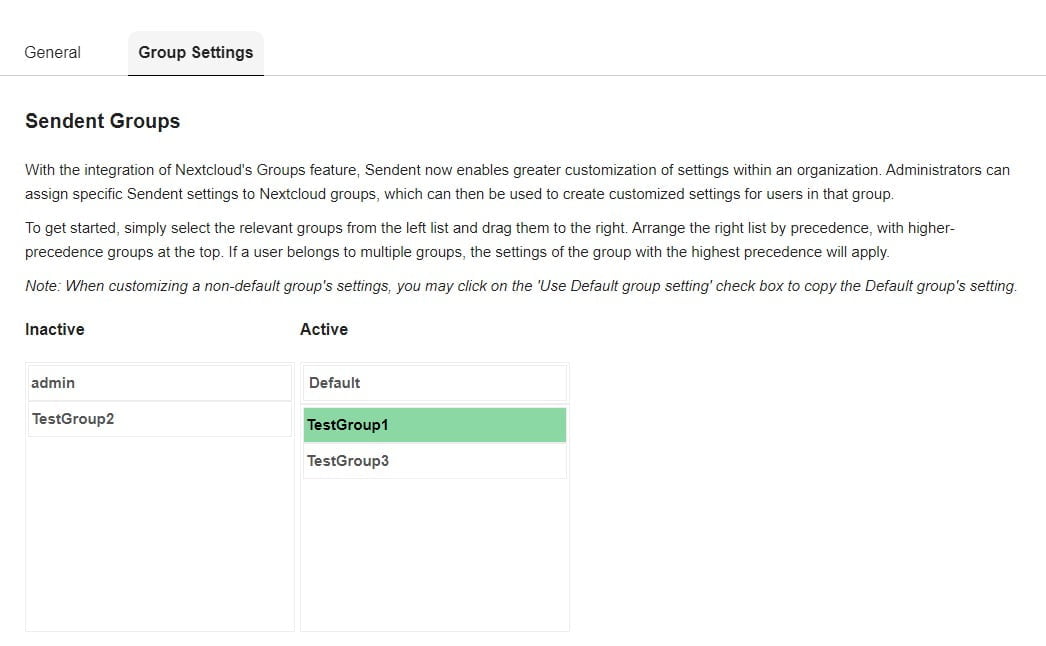Click TestGroup2 in the Inactive list

pyautogui.click(x=159, y=419)
